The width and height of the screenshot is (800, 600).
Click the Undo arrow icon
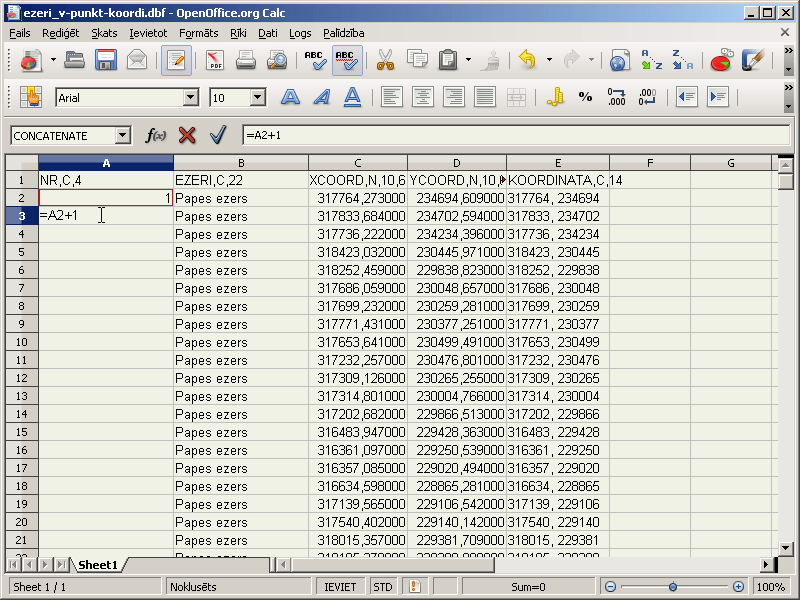pyautogui.click(x=528, y=60)
